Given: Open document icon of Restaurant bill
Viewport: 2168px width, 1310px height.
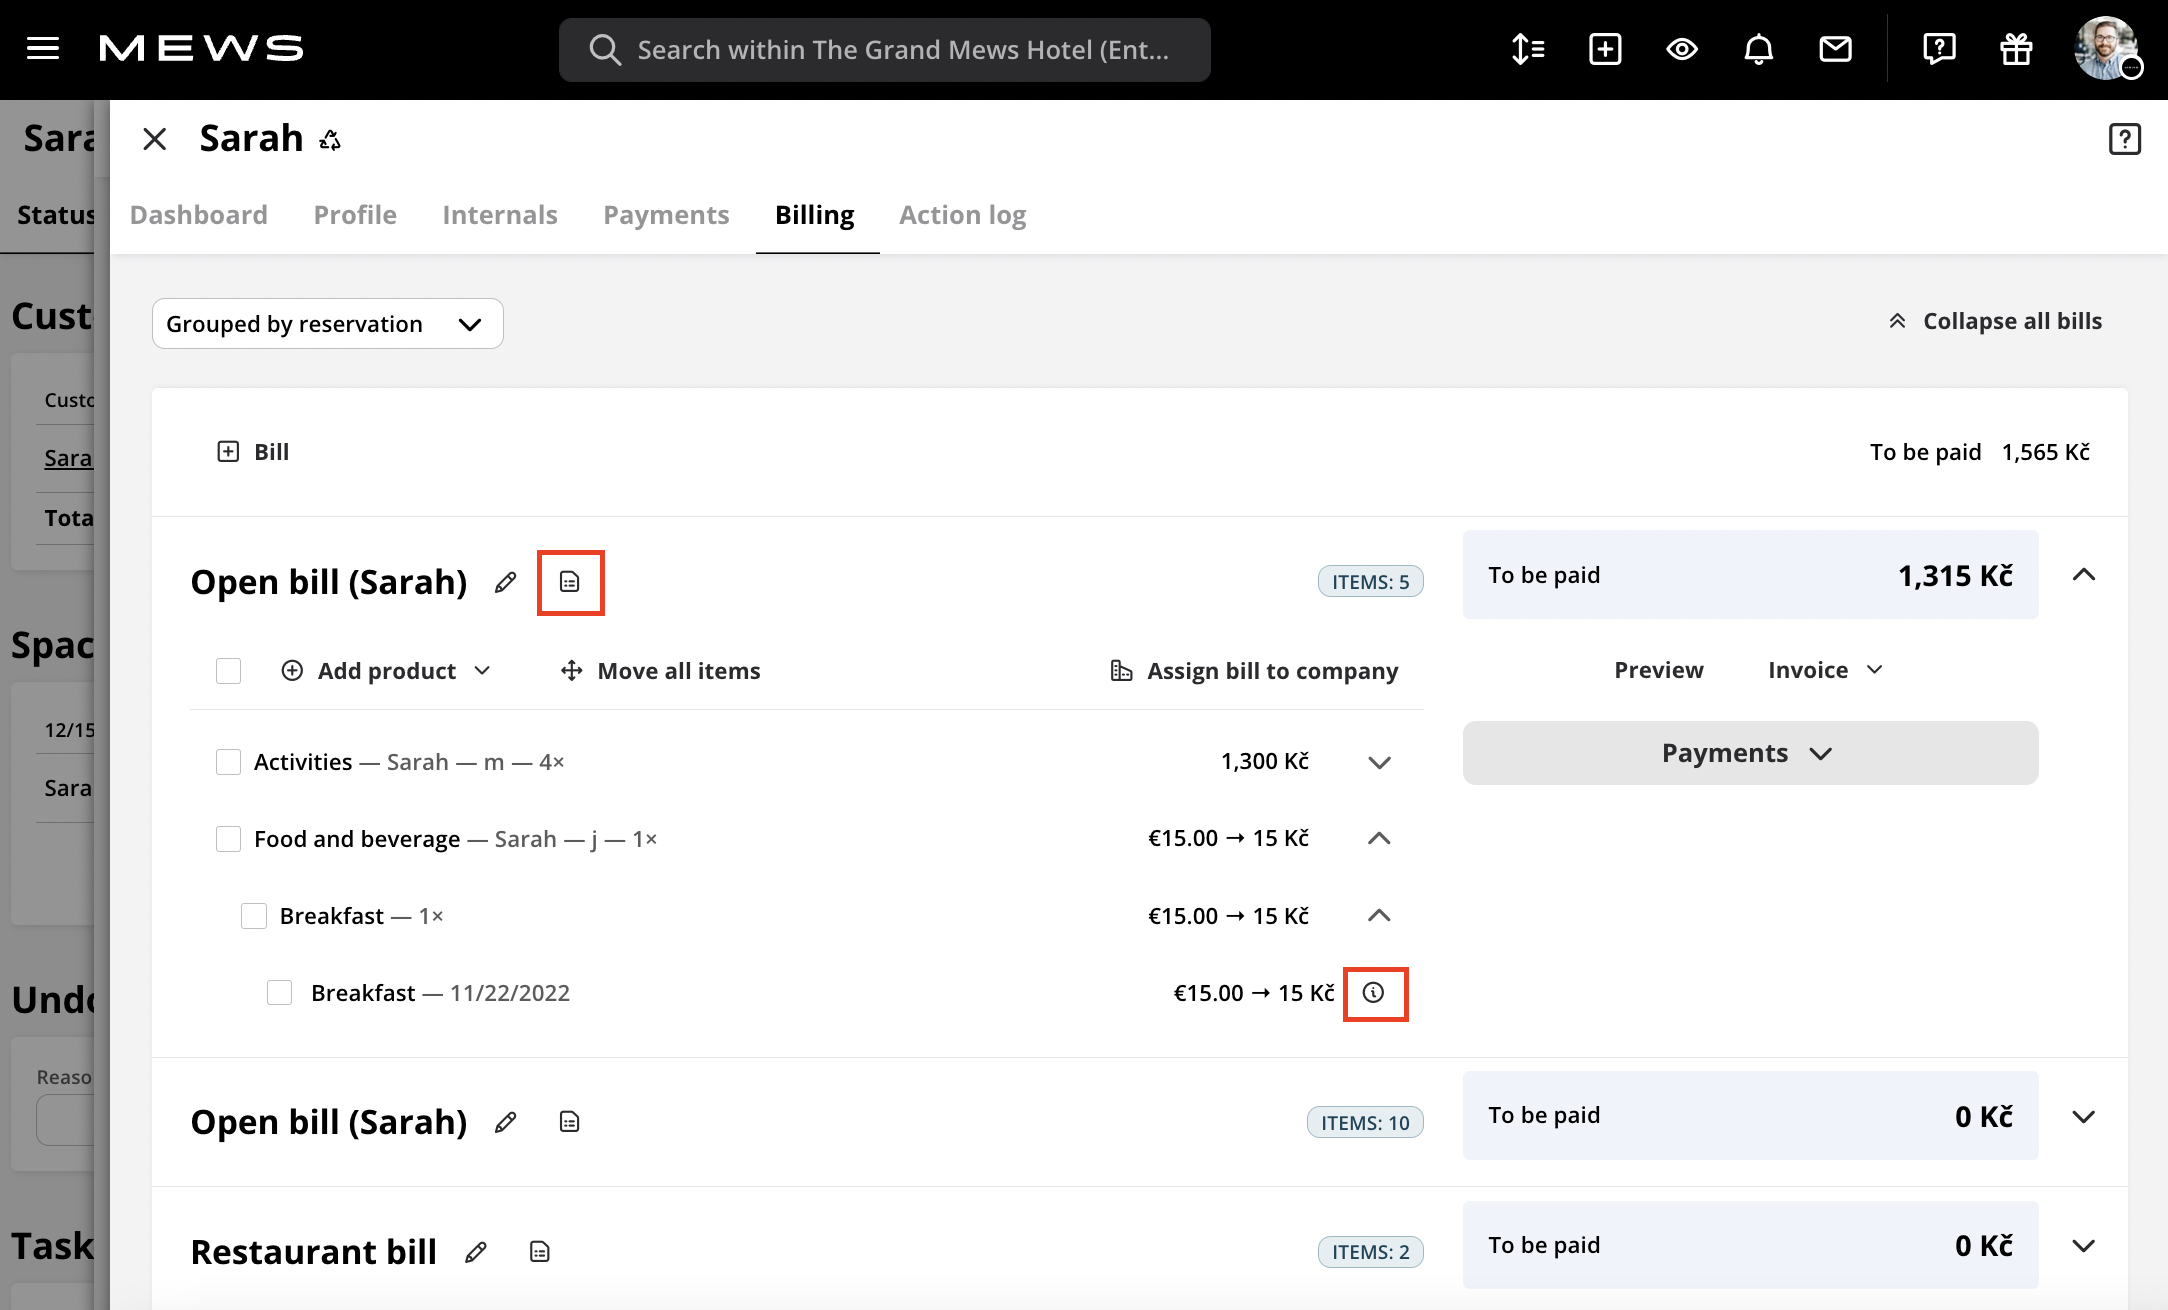Looking at the screenshot, I should click(540, 1252).
